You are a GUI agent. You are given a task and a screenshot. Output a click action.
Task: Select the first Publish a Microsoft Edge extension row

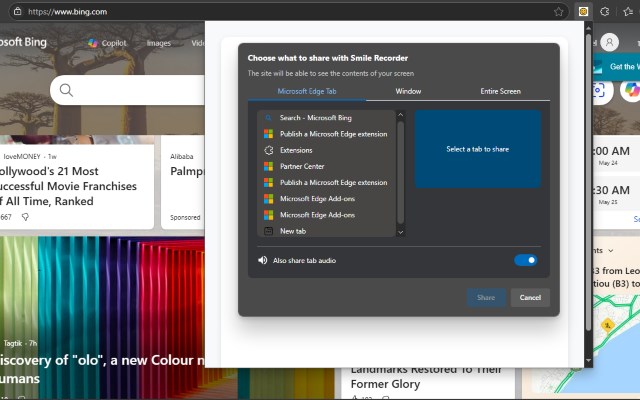pyautogui.click(x=326, y=134)
